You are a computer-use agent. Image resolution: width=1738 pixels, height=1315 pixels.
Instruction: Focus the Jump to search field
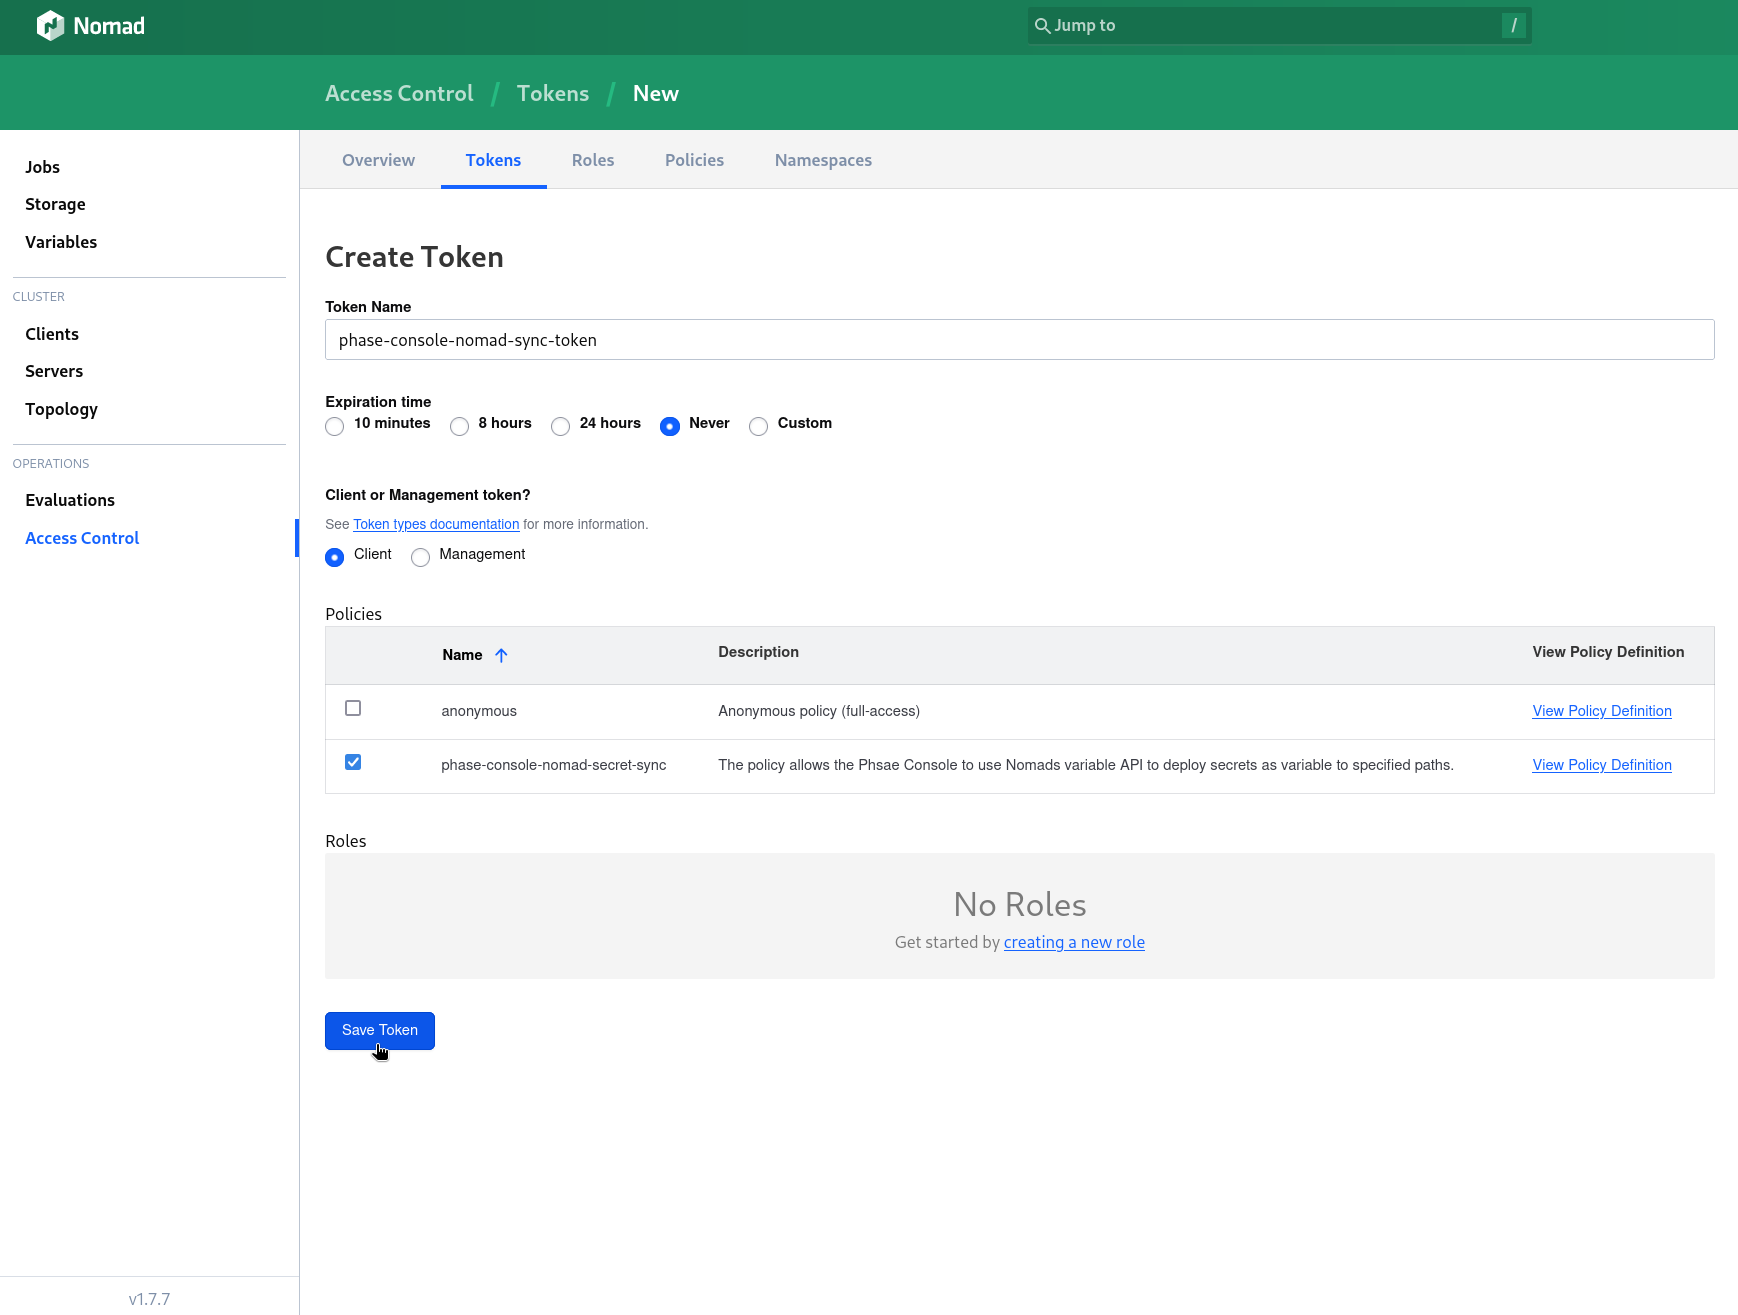click(x=1279, y=26)
